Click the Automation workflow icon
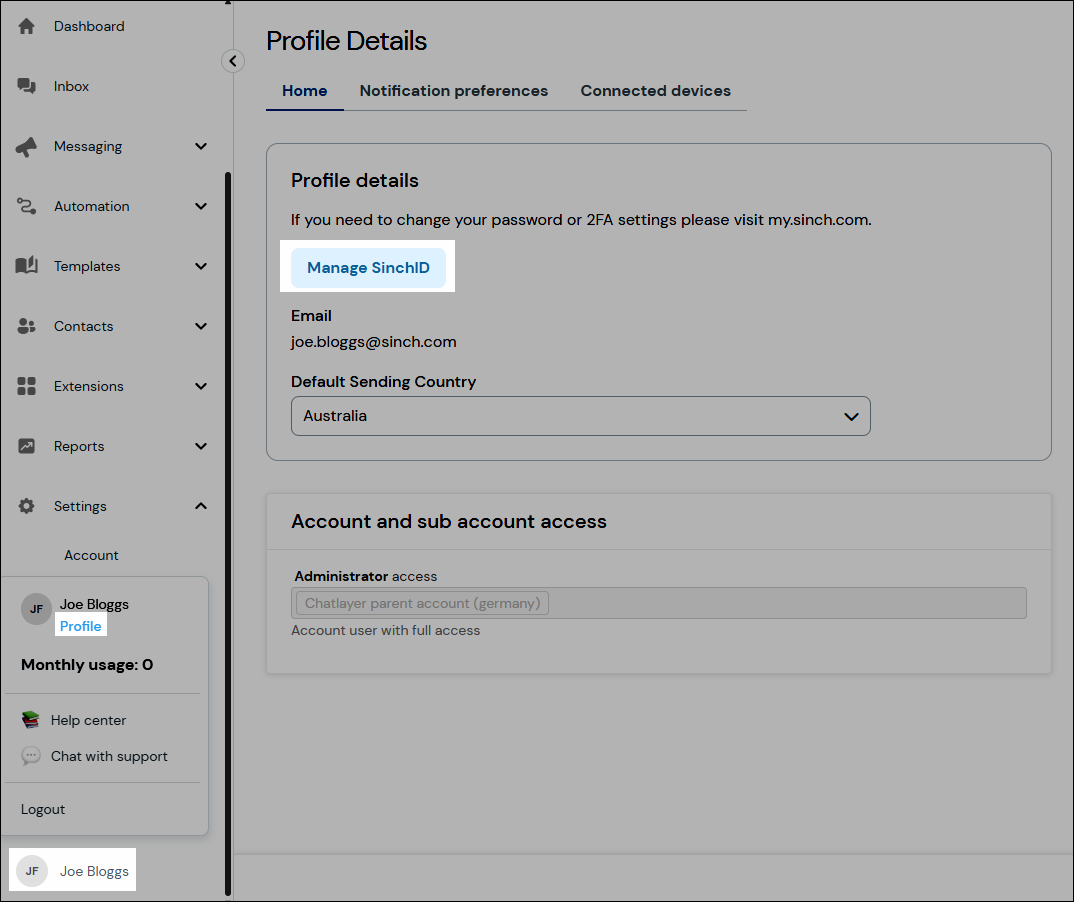Viewport: 1074px width, 902px height. pyautogui.click(x=27, y=206)
